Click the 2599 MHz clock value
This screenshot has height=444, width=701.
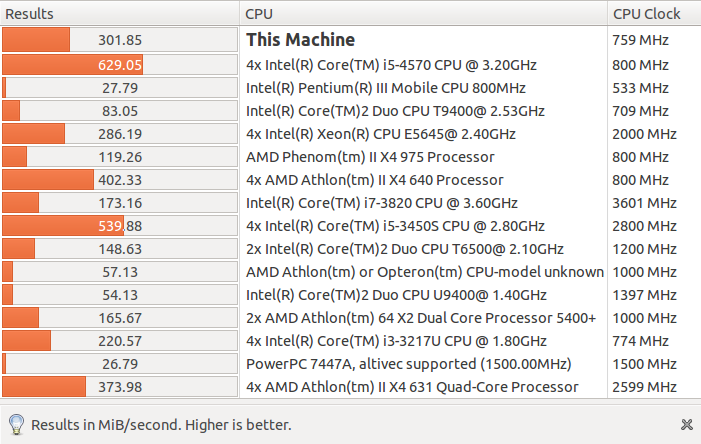[644, 387]
